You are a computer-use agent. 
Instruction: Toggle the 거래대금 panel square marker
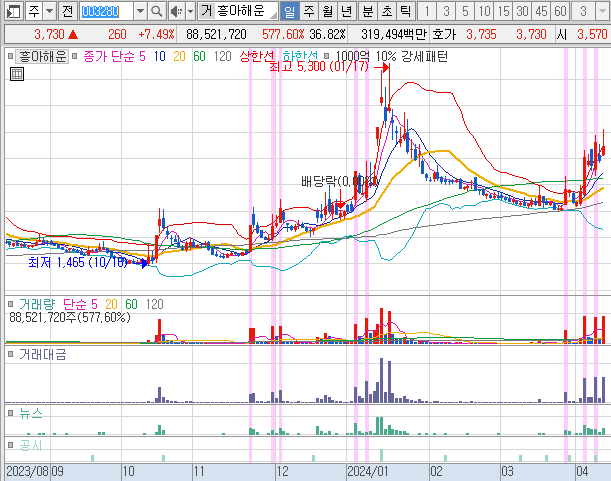(11, 354)
